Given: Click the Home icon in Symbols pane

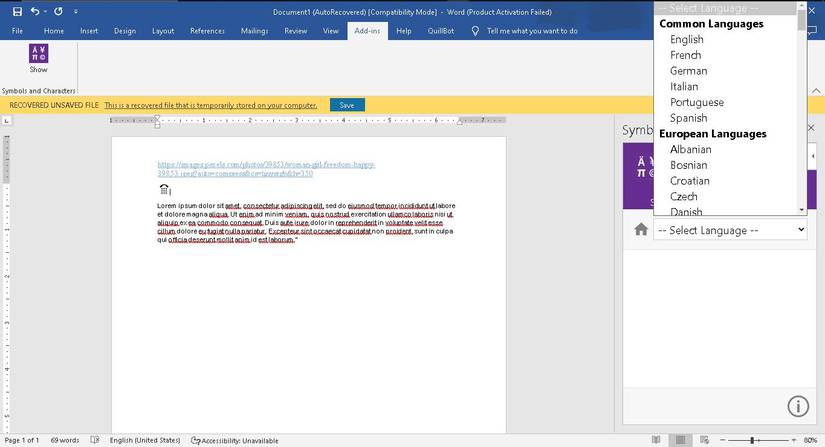Looking at the screenshot, I should [x=641, y=230].
